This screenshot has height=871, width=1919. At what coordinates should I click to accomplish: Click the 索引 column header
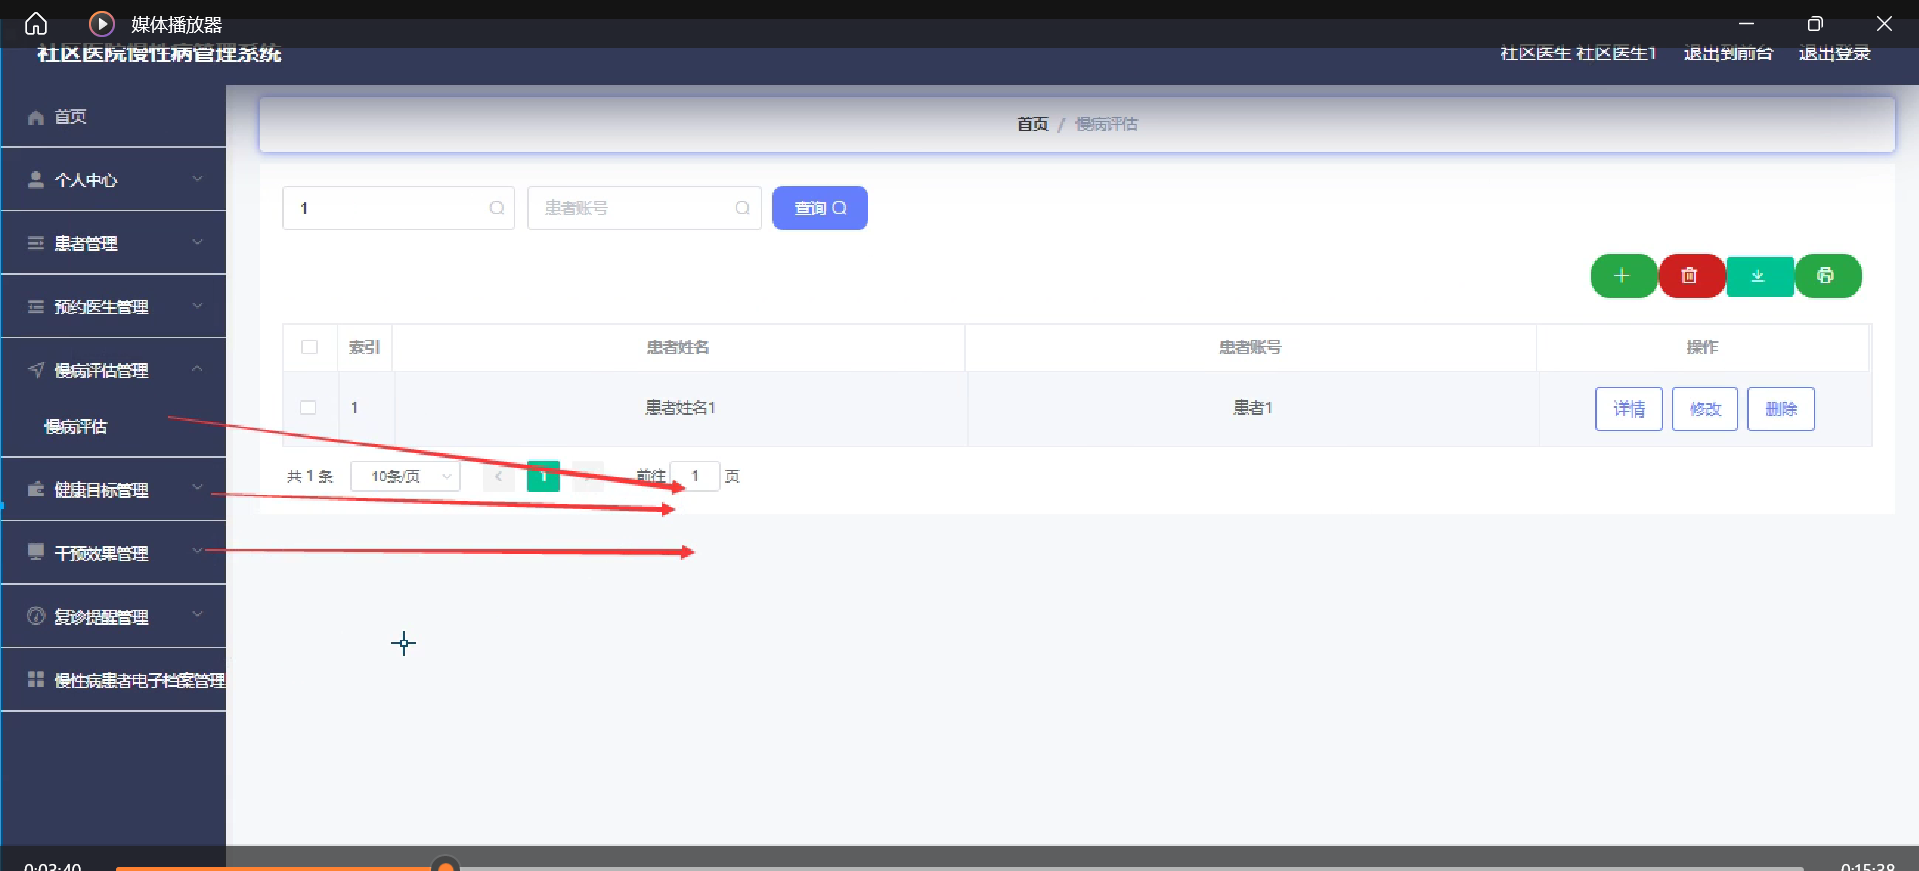point(364,347)
